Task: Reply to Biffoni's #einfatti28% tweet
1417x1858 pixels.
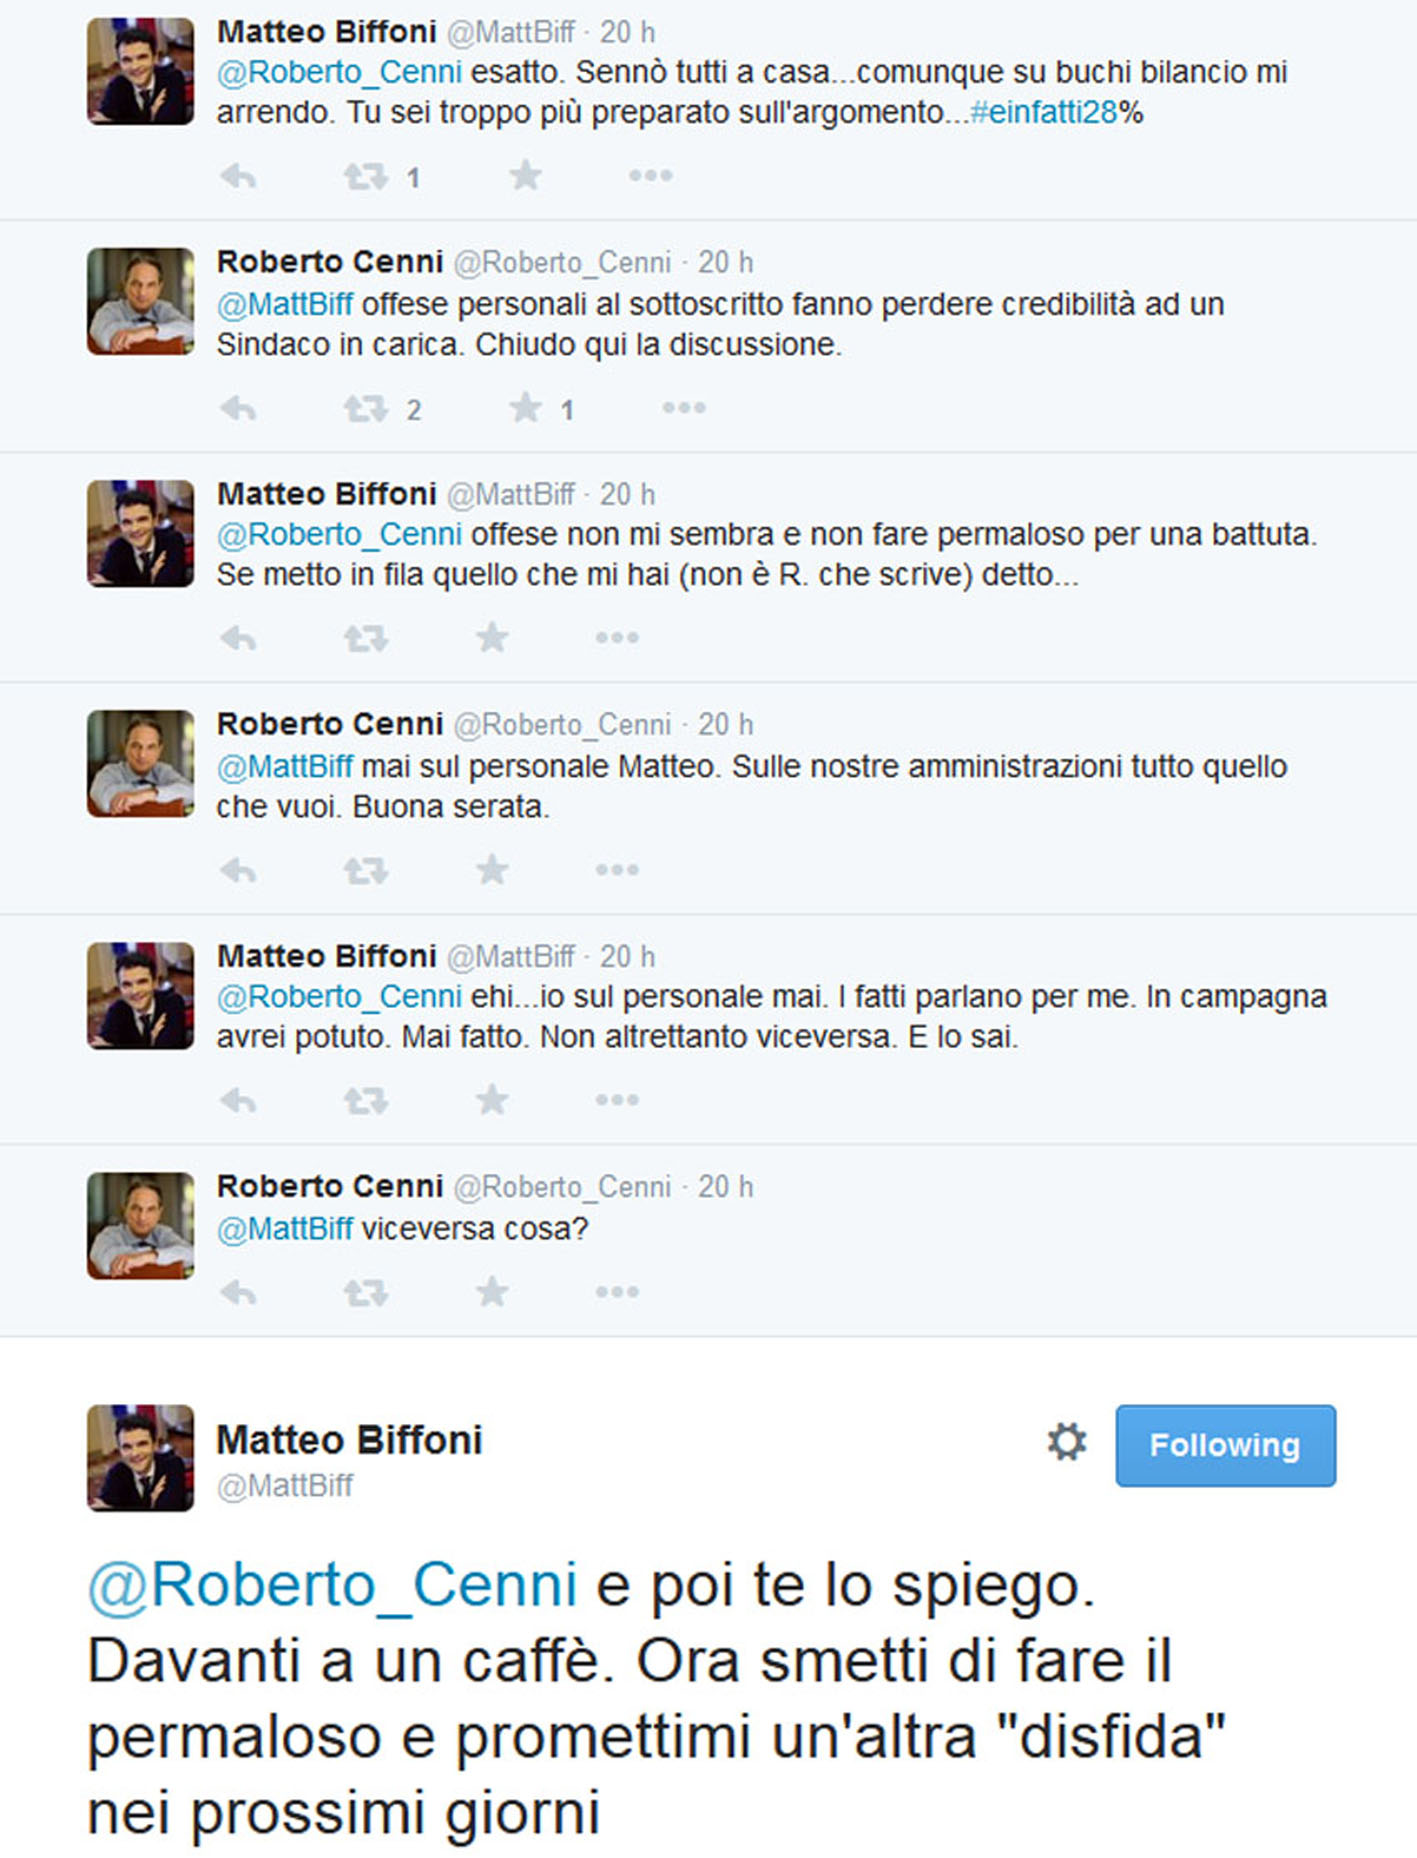Action: 238,177
